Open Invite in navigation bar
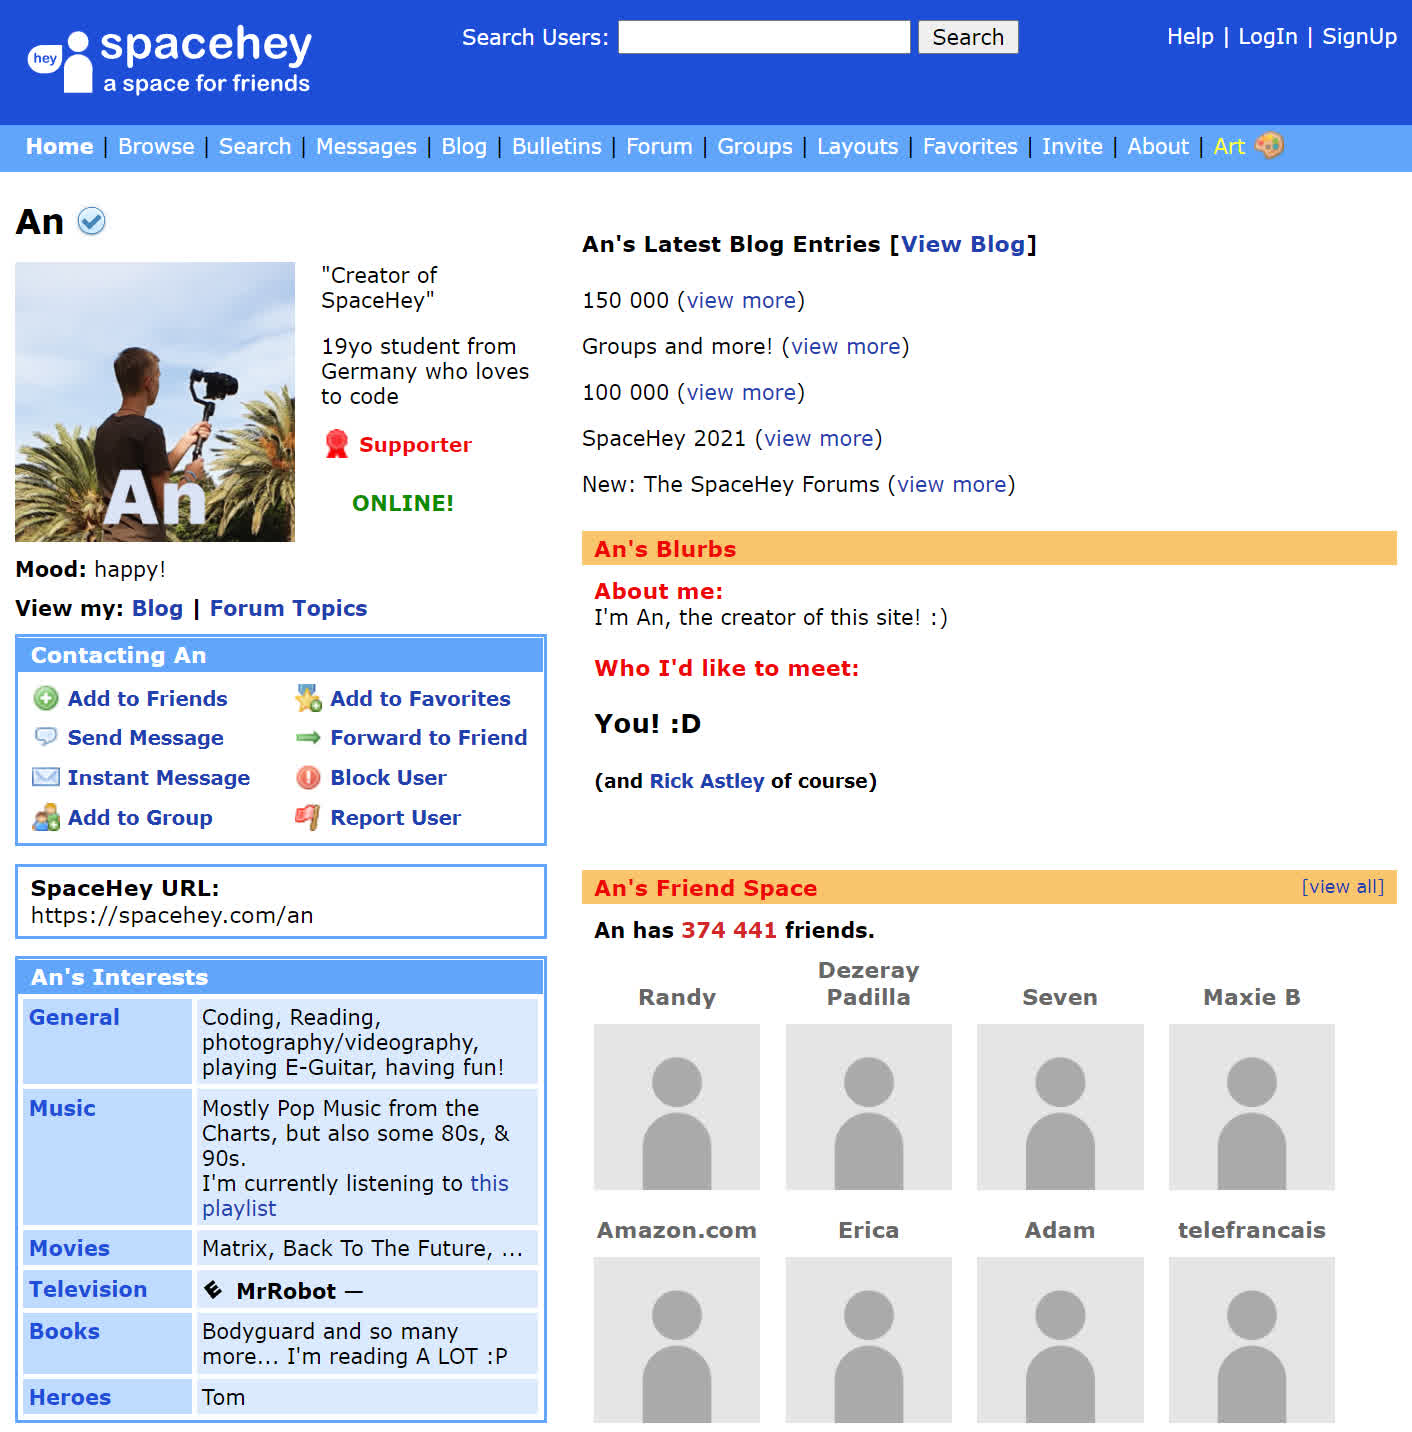 [1072, 146]
